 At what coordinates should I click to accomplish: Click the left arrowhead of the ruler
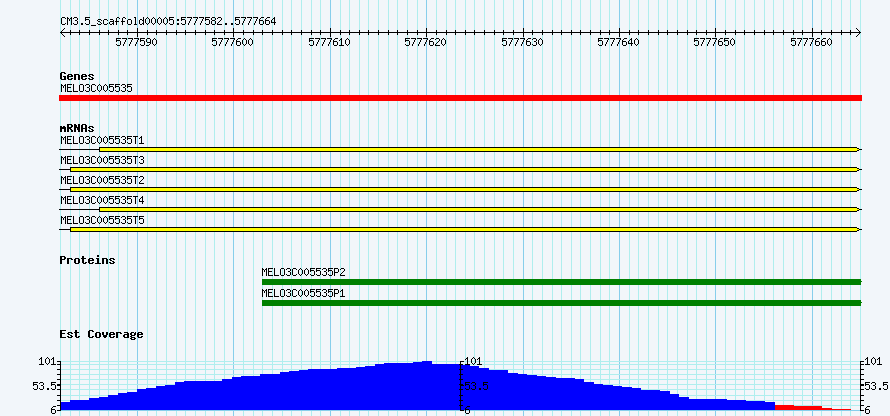62,33
